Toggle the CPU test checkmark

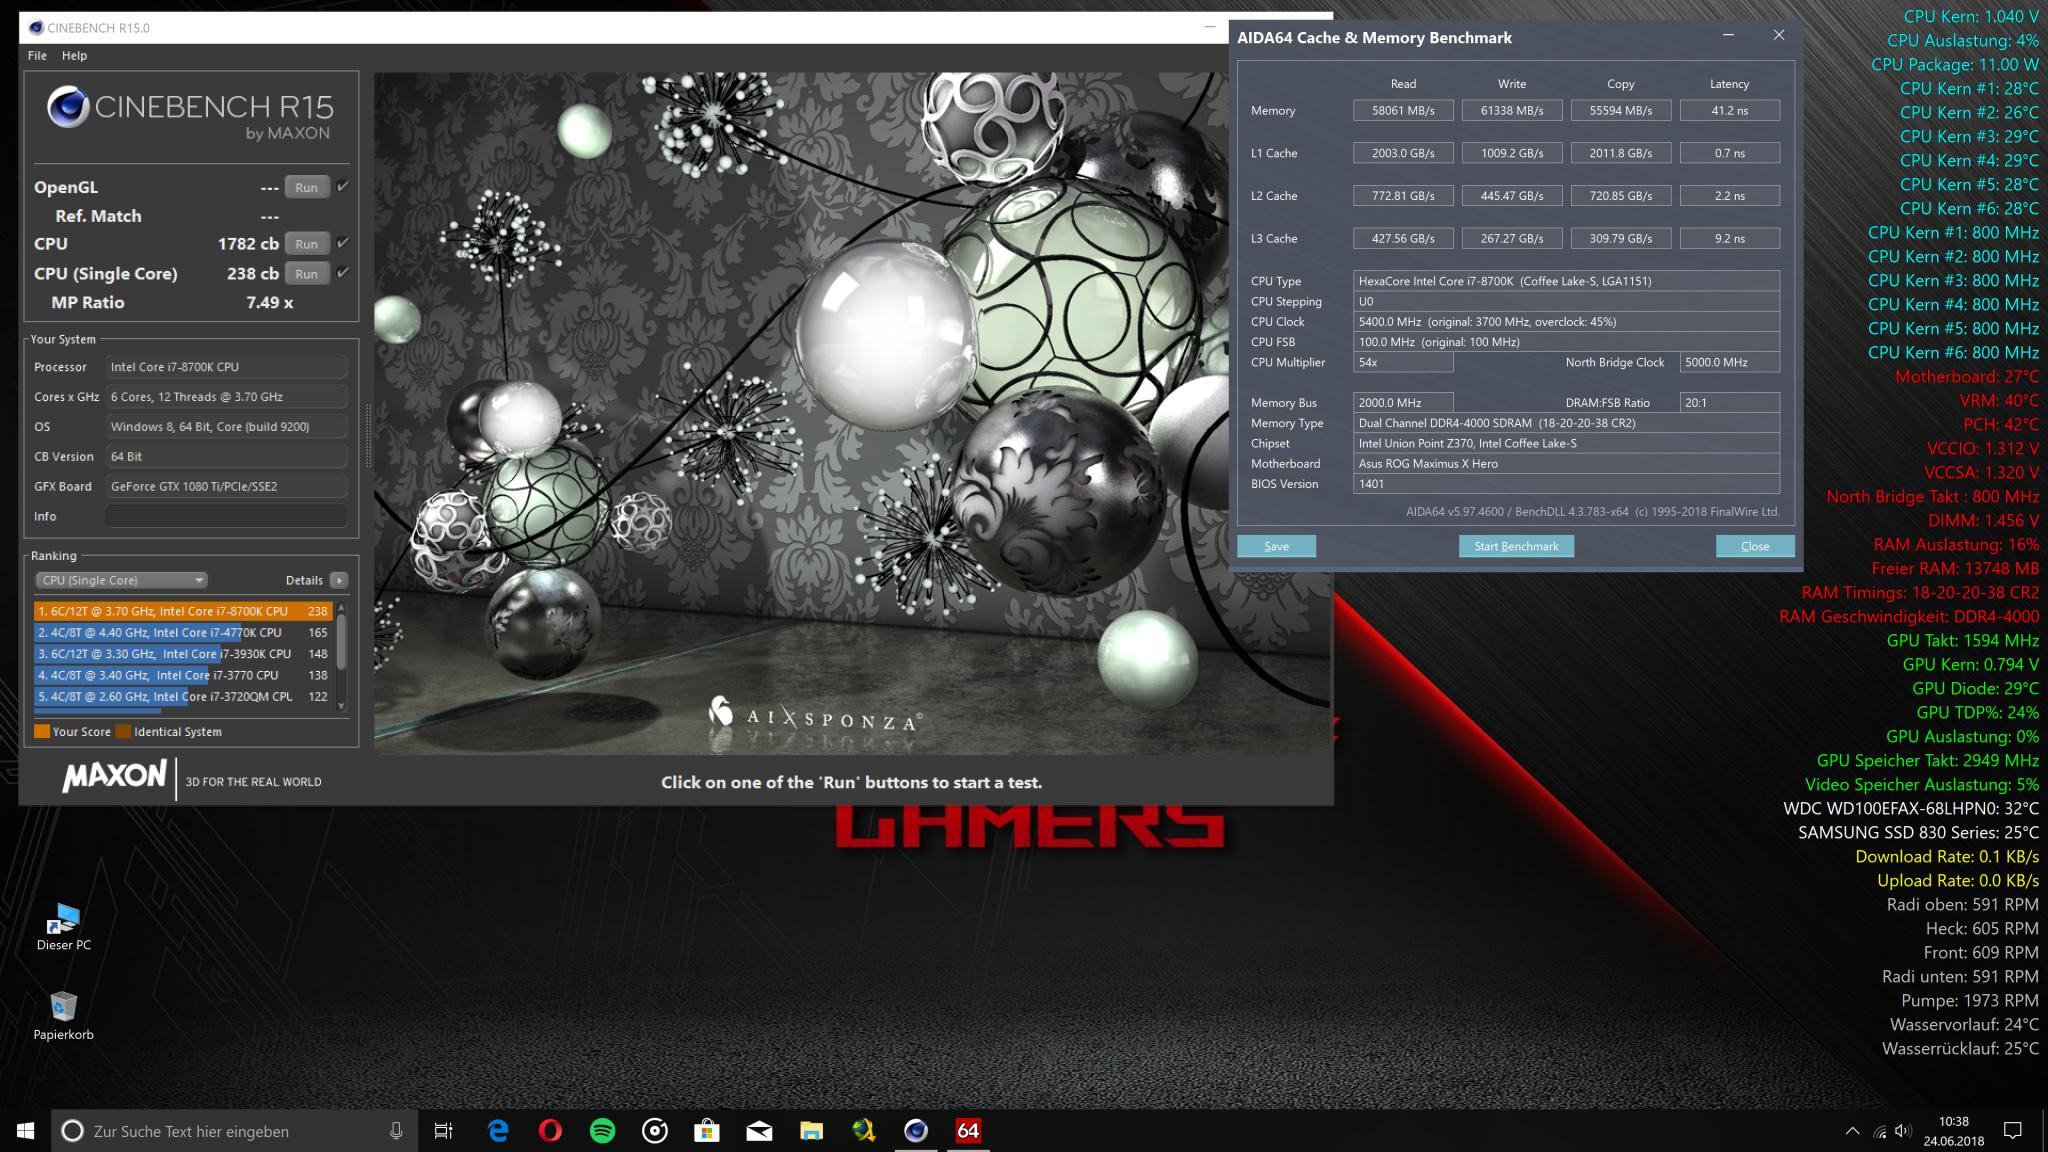[x=343, y=242]
